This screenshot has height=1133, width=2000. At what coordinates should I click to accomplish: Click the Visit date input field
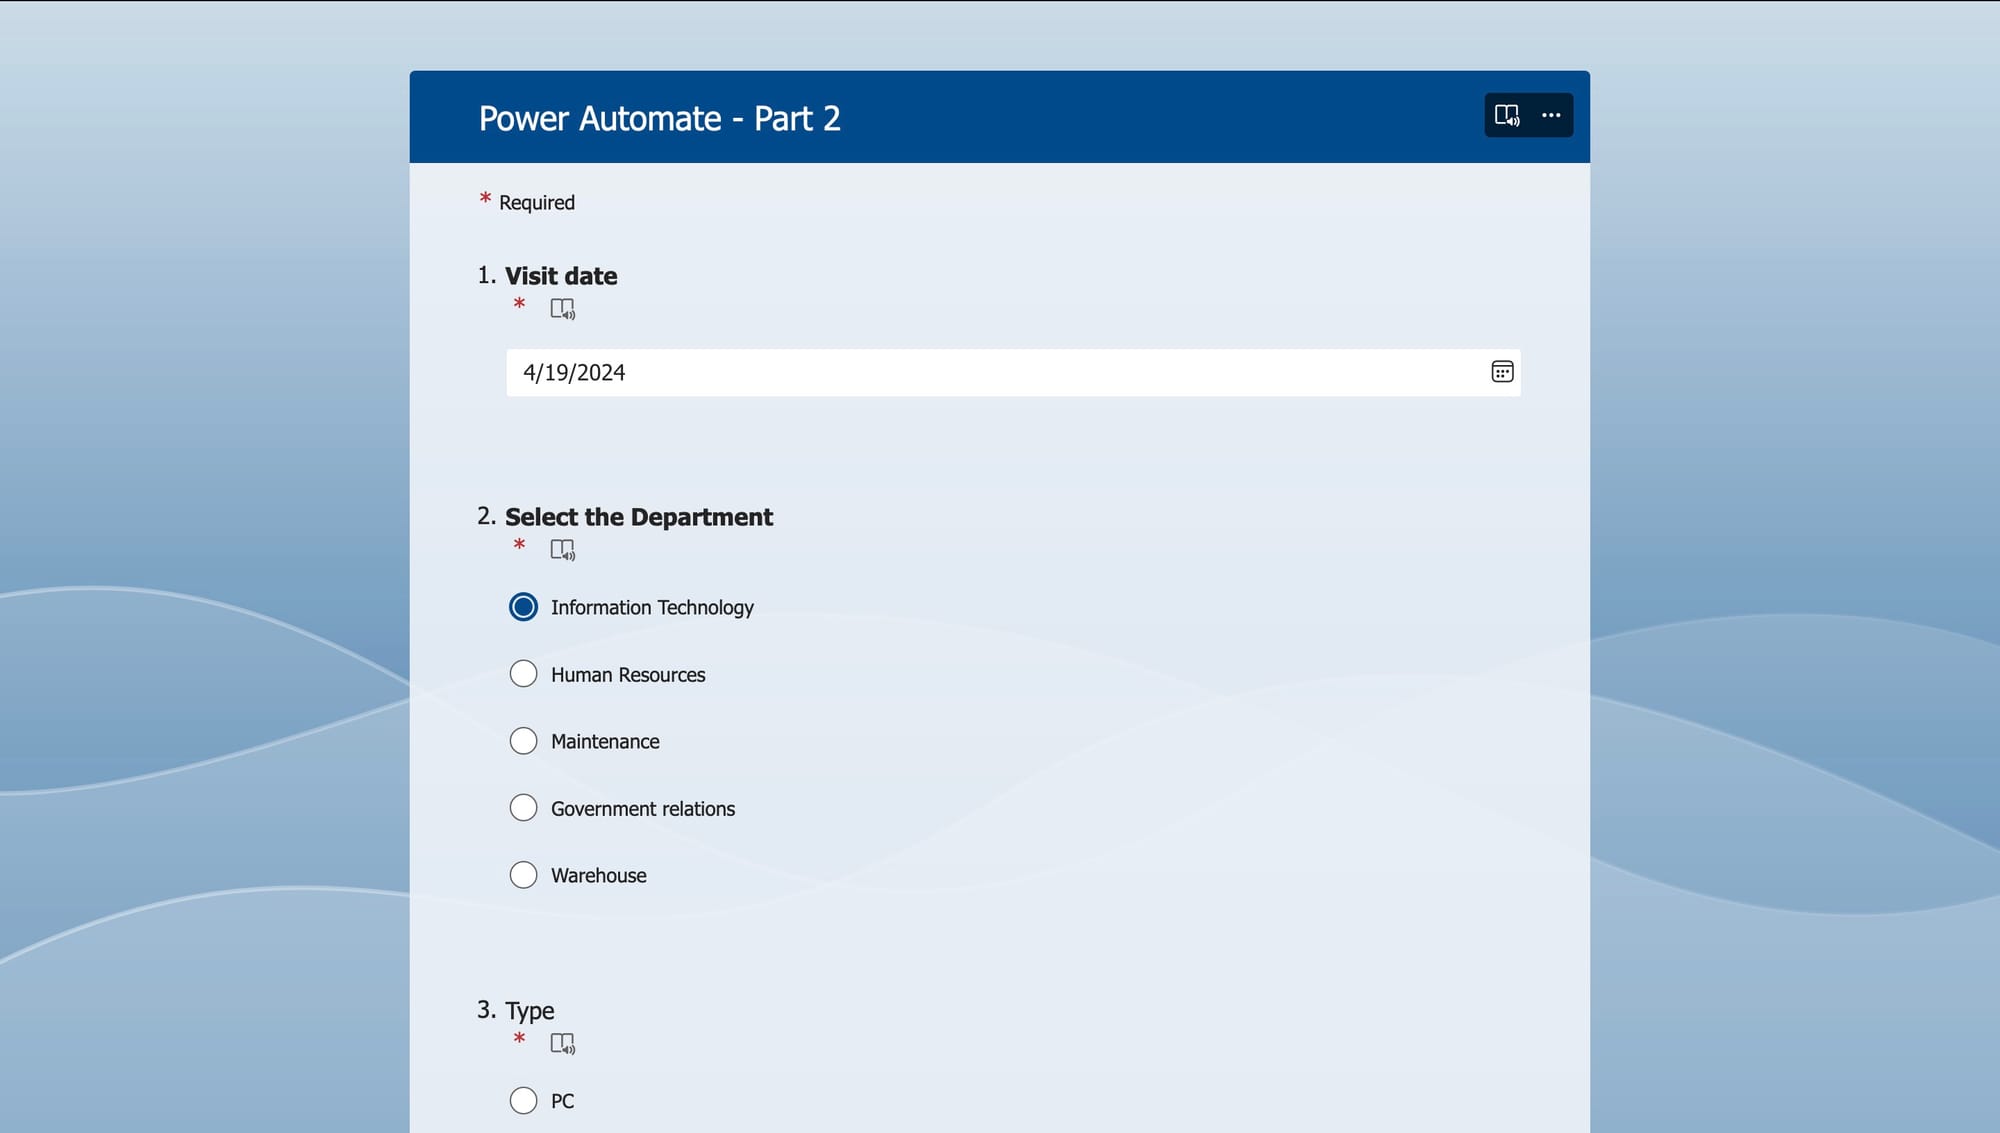pyautogui.click(x=1013, y=373)
